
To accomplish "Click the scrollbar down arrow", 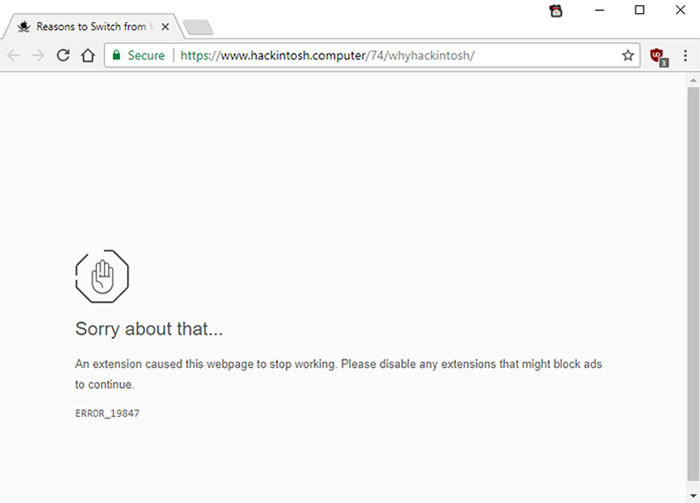I will (x=692, y=496).
